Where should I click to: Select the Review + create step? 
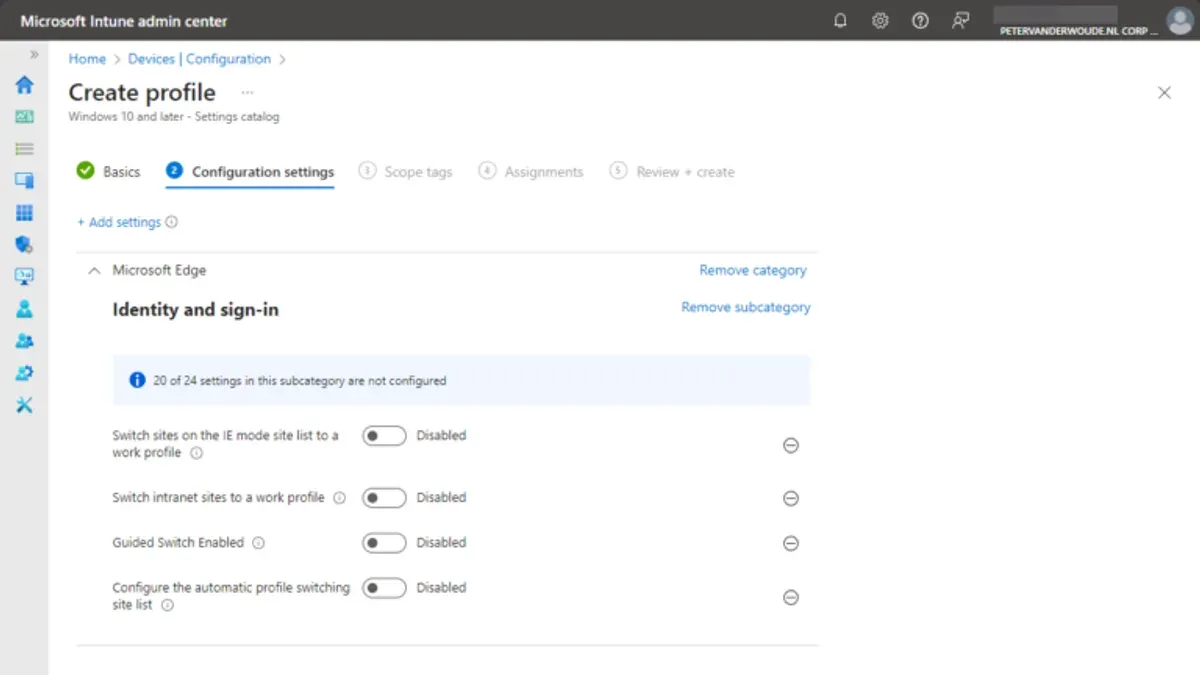(x=672, y=172)
